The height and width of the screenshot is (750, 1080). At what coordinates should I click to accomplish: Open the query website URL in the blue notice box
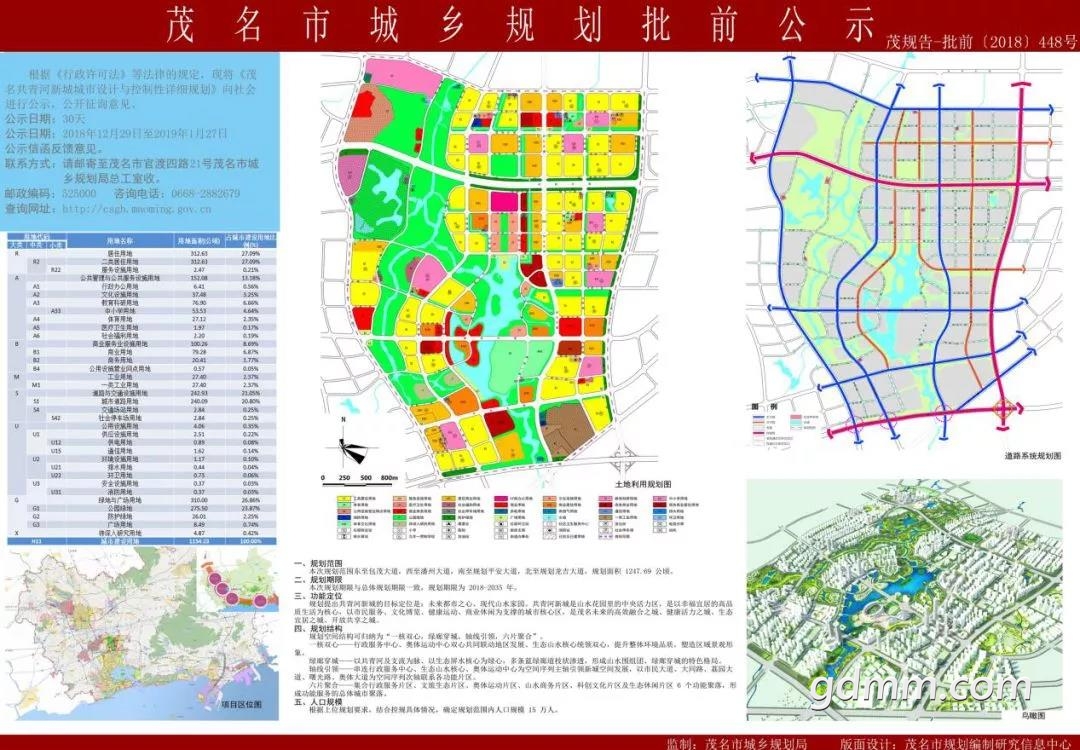click(x=136, y=209)
